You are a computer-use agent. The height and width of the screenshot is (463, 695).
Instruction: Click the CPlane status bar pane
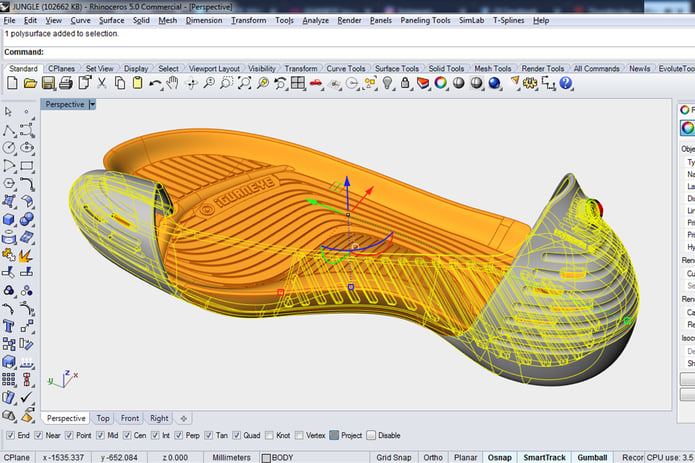pyautogui.click(x=17, y=457)
